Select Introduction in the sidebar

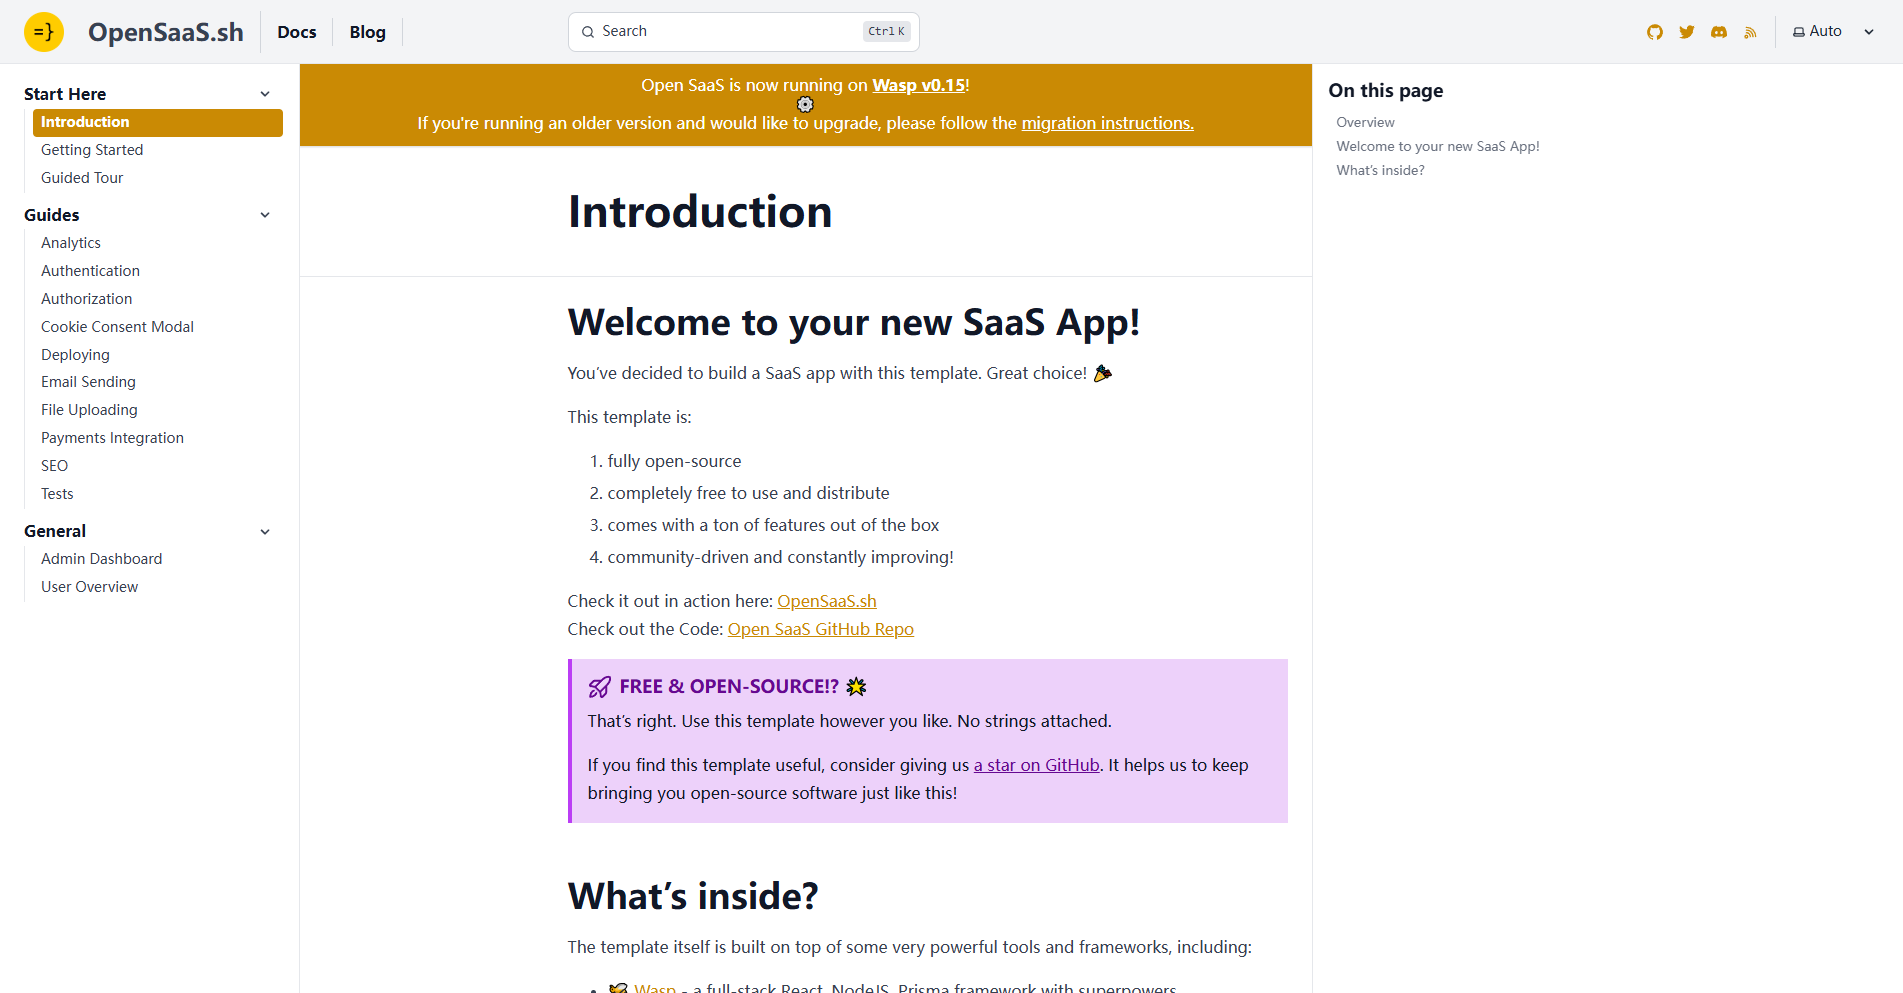(158, 122)
